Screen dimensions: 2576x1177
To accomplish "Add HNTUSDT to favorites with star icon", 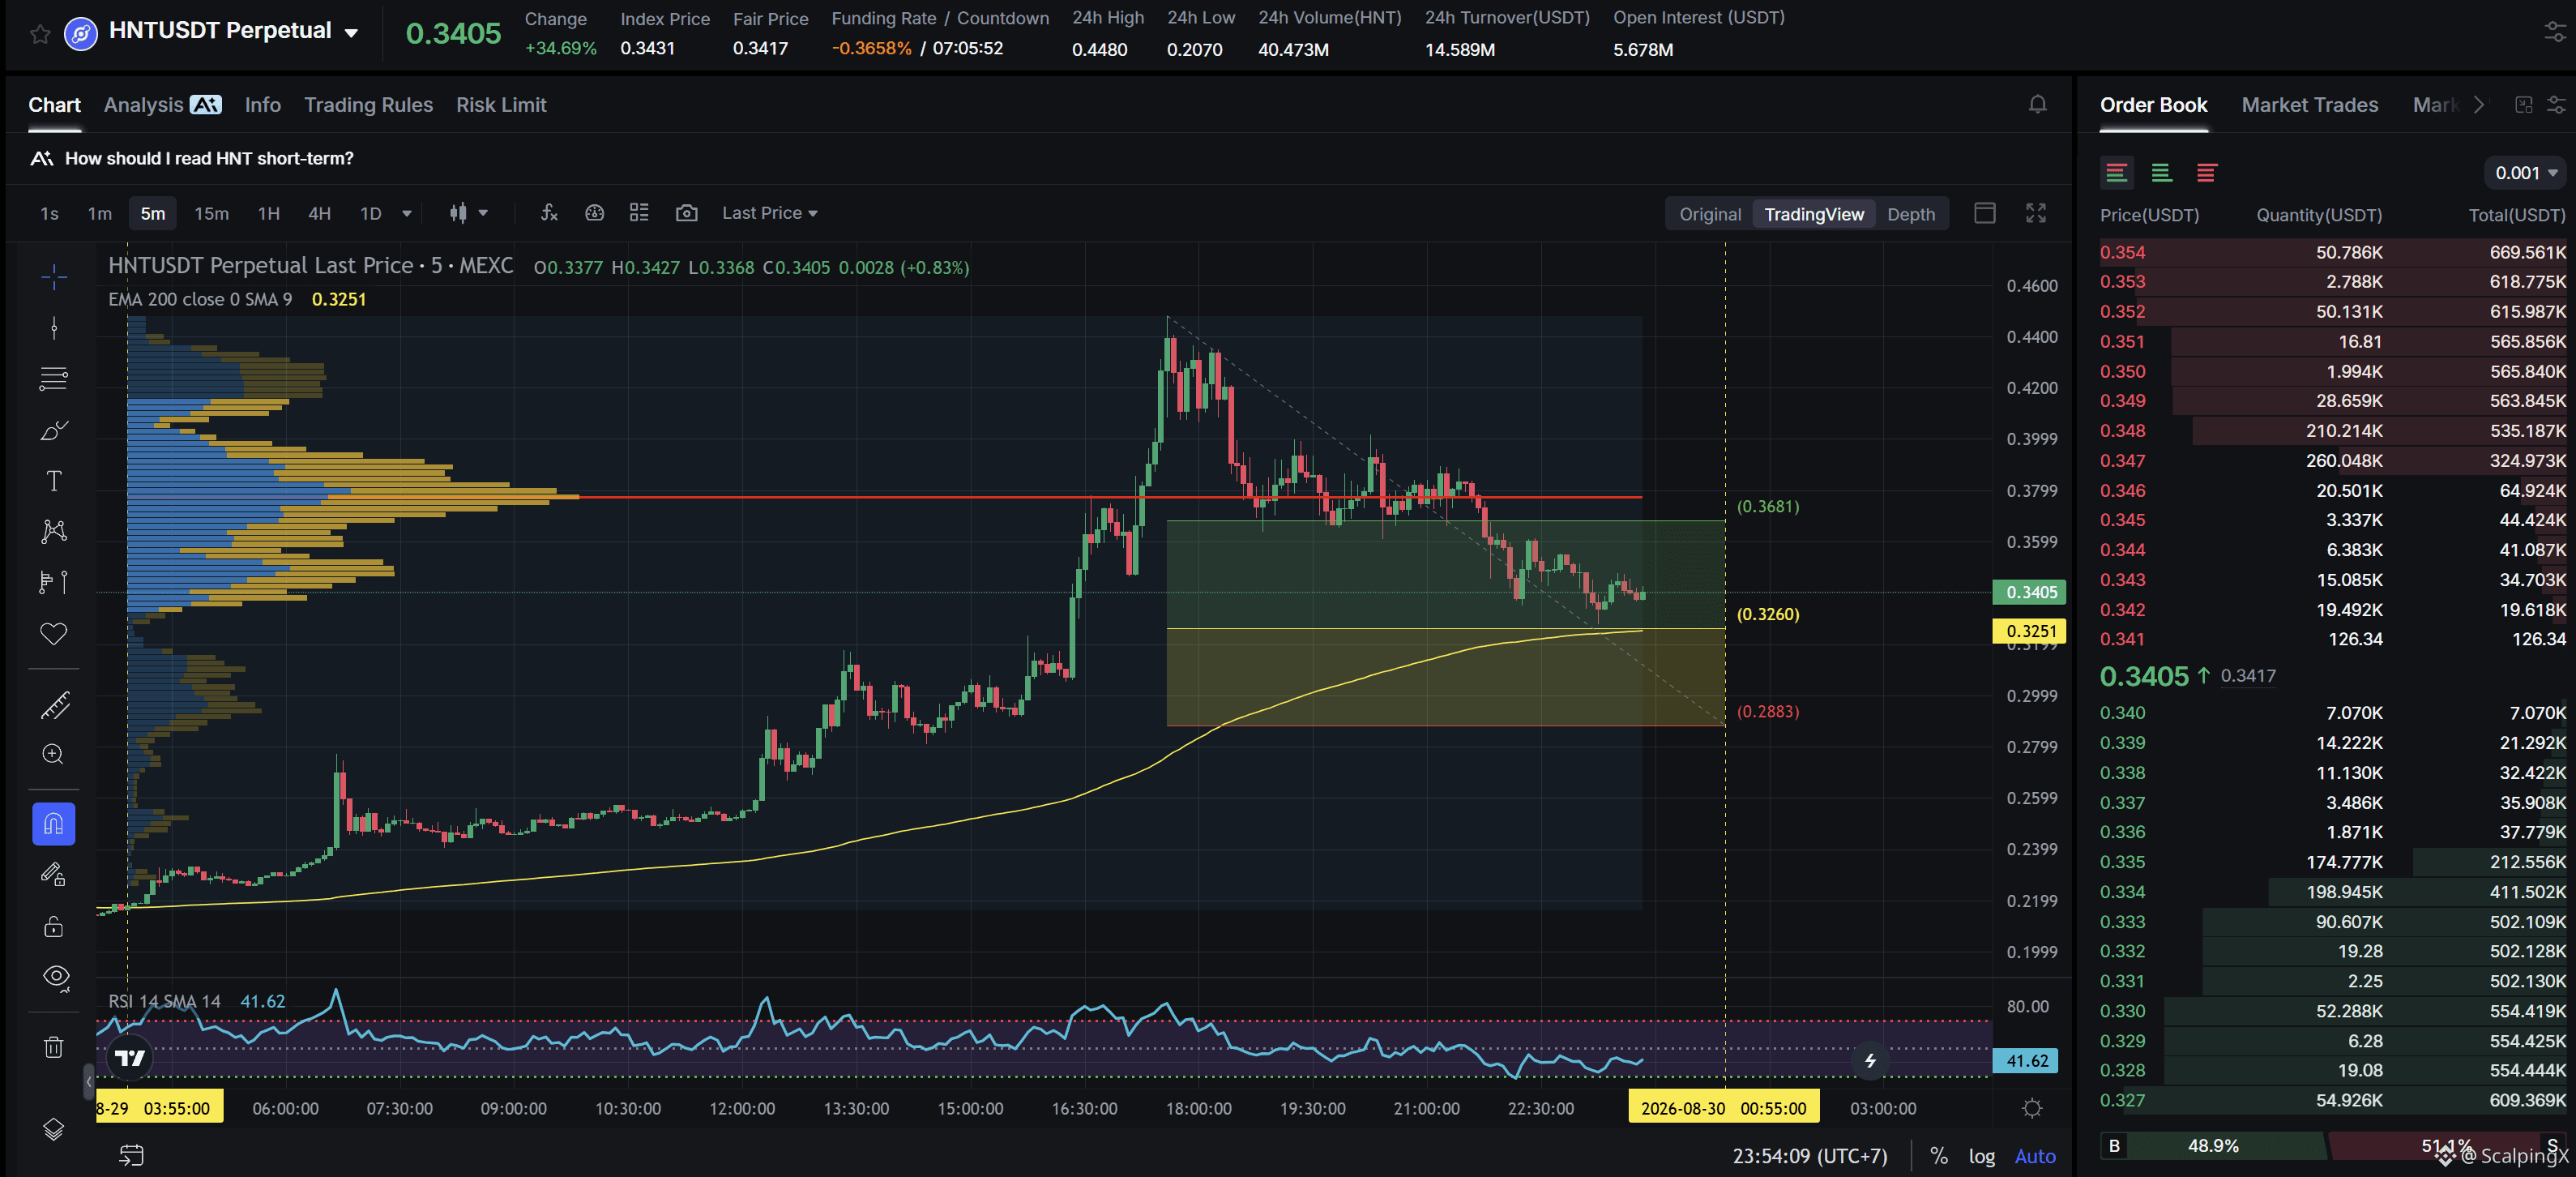I will [40, 34].
